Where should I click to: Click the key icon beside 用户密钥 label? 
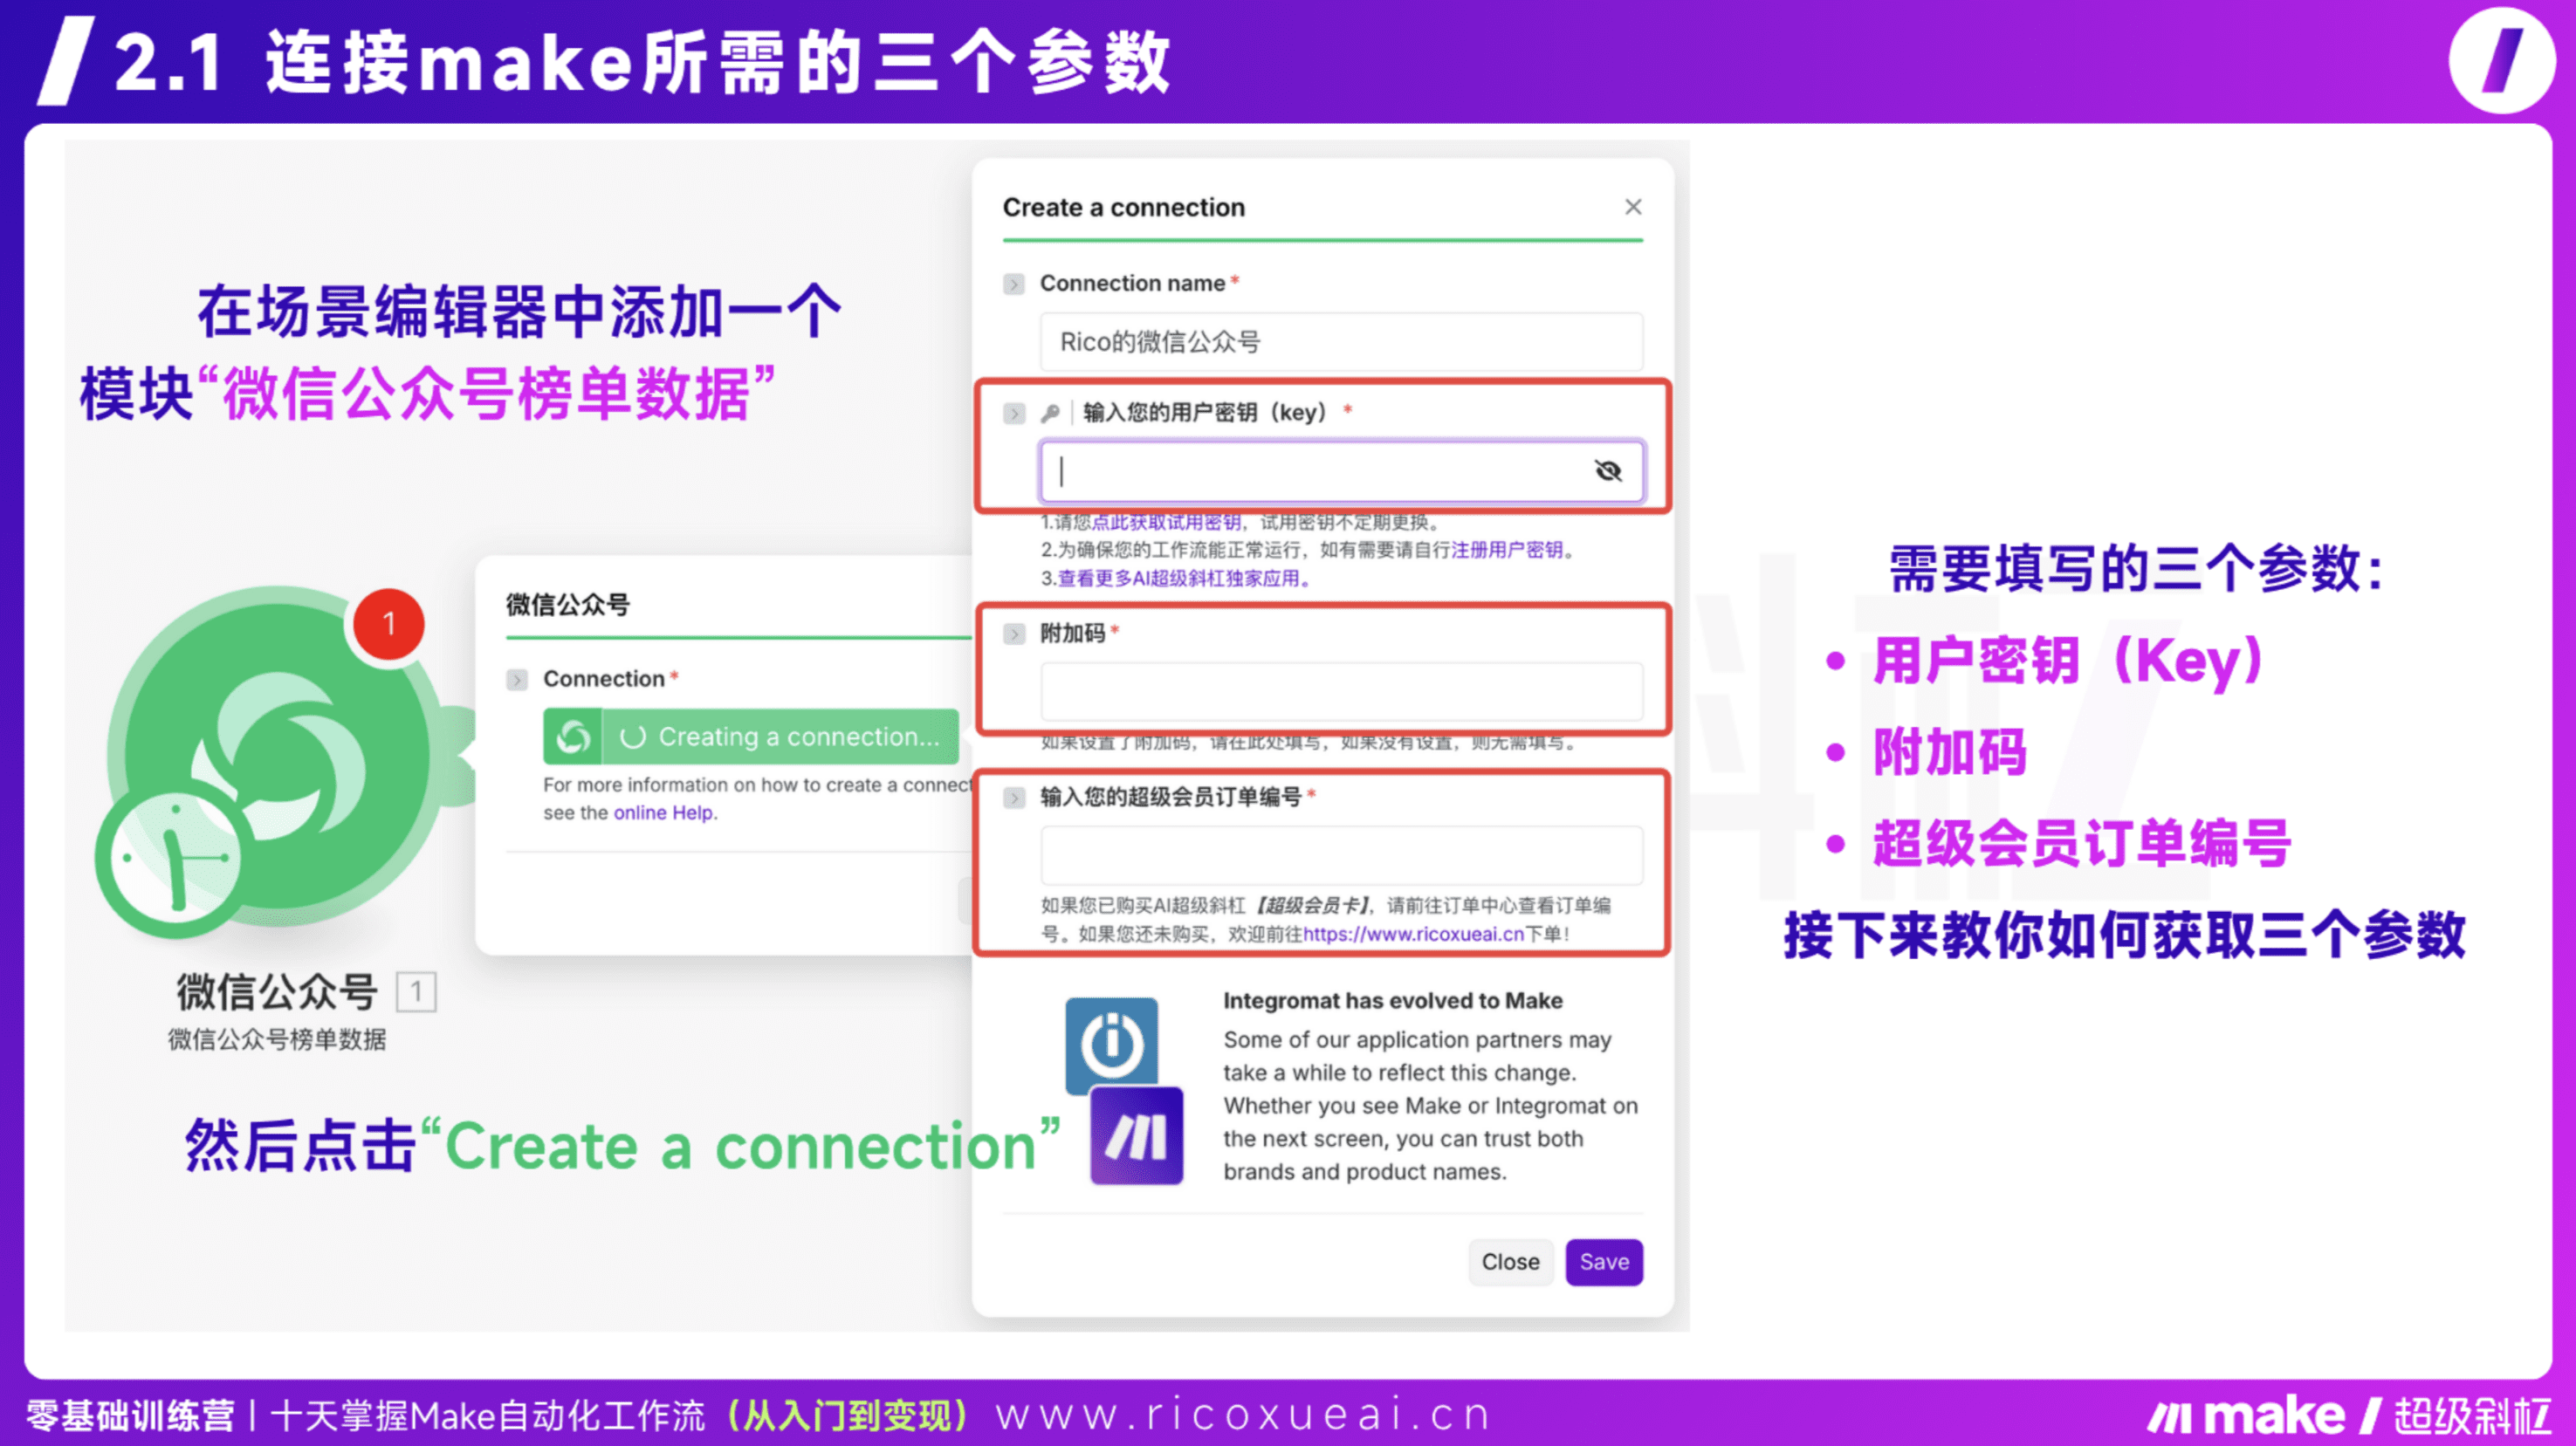(x=1050, y=413)
